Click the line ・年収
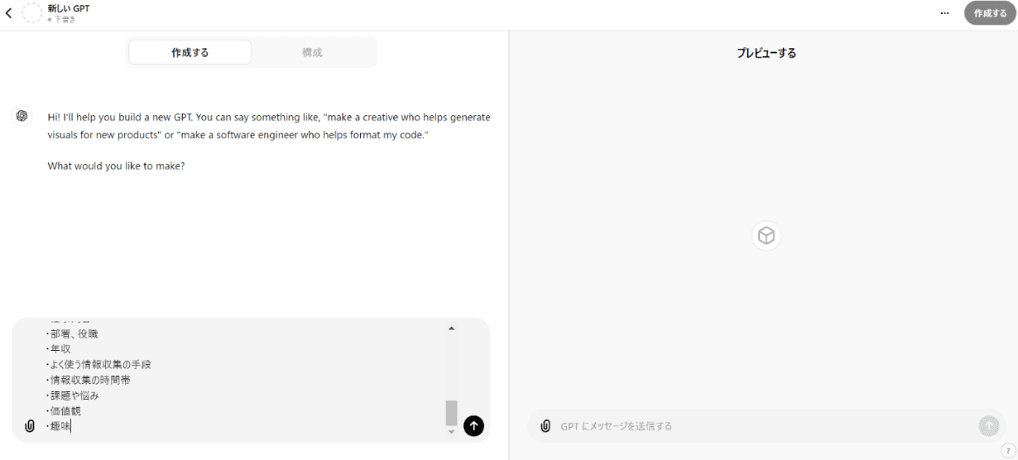The width and height of the screenshot is (1018, 460). pyautogui.click(x=58, y=349)
